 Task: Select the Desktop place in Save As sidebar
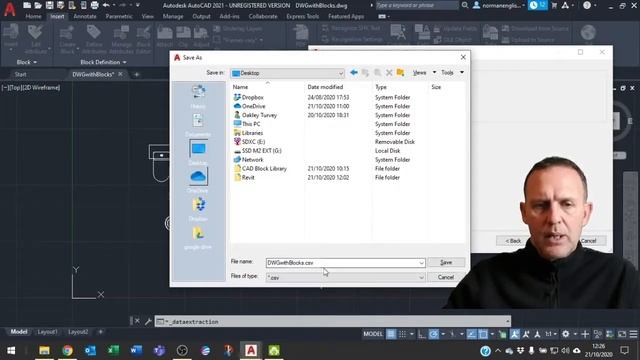(198, 153)
